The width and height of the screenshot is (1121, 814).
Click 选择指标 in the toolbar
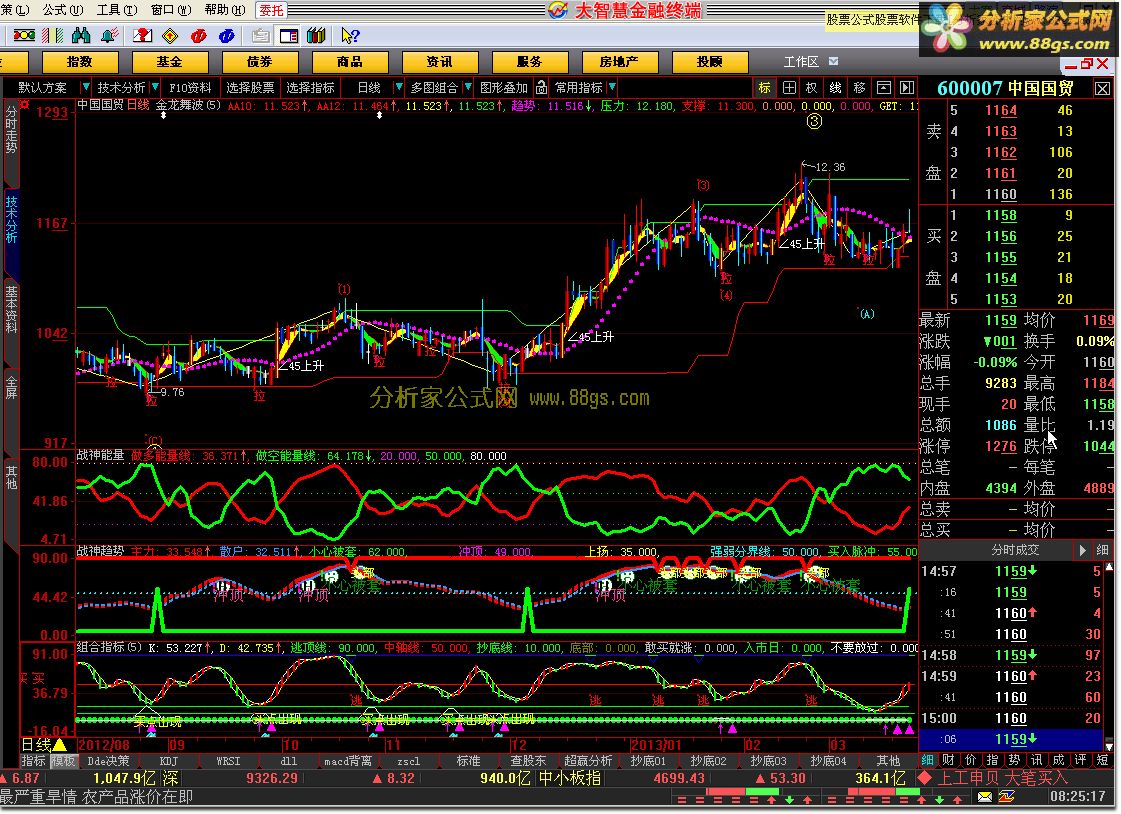[310, 87]
